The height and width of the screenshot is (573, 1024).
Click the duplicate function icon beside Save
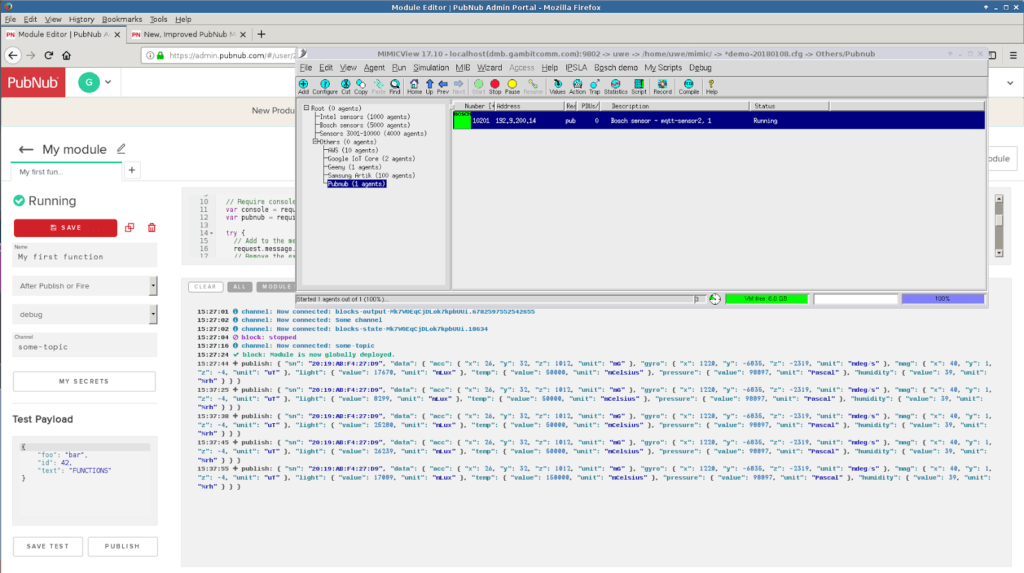(130, 228)
